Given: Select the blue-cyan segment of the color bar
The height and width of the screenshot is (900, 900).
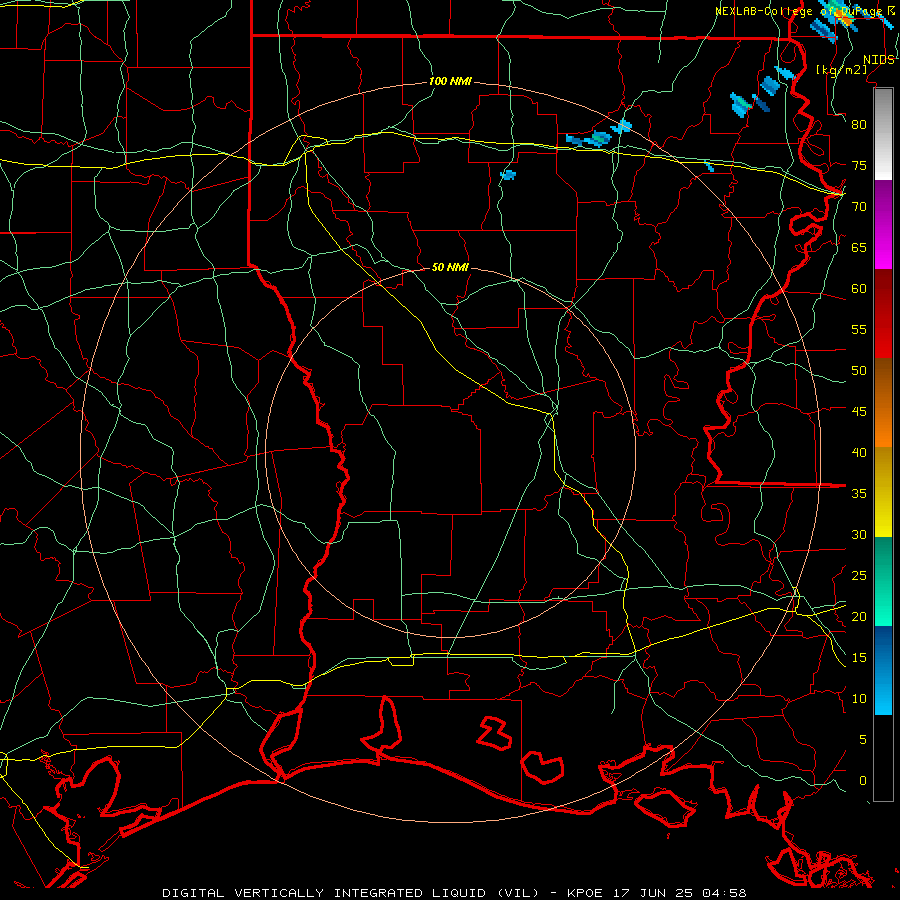Looking at the screenshot, I should tap(883, 670).
